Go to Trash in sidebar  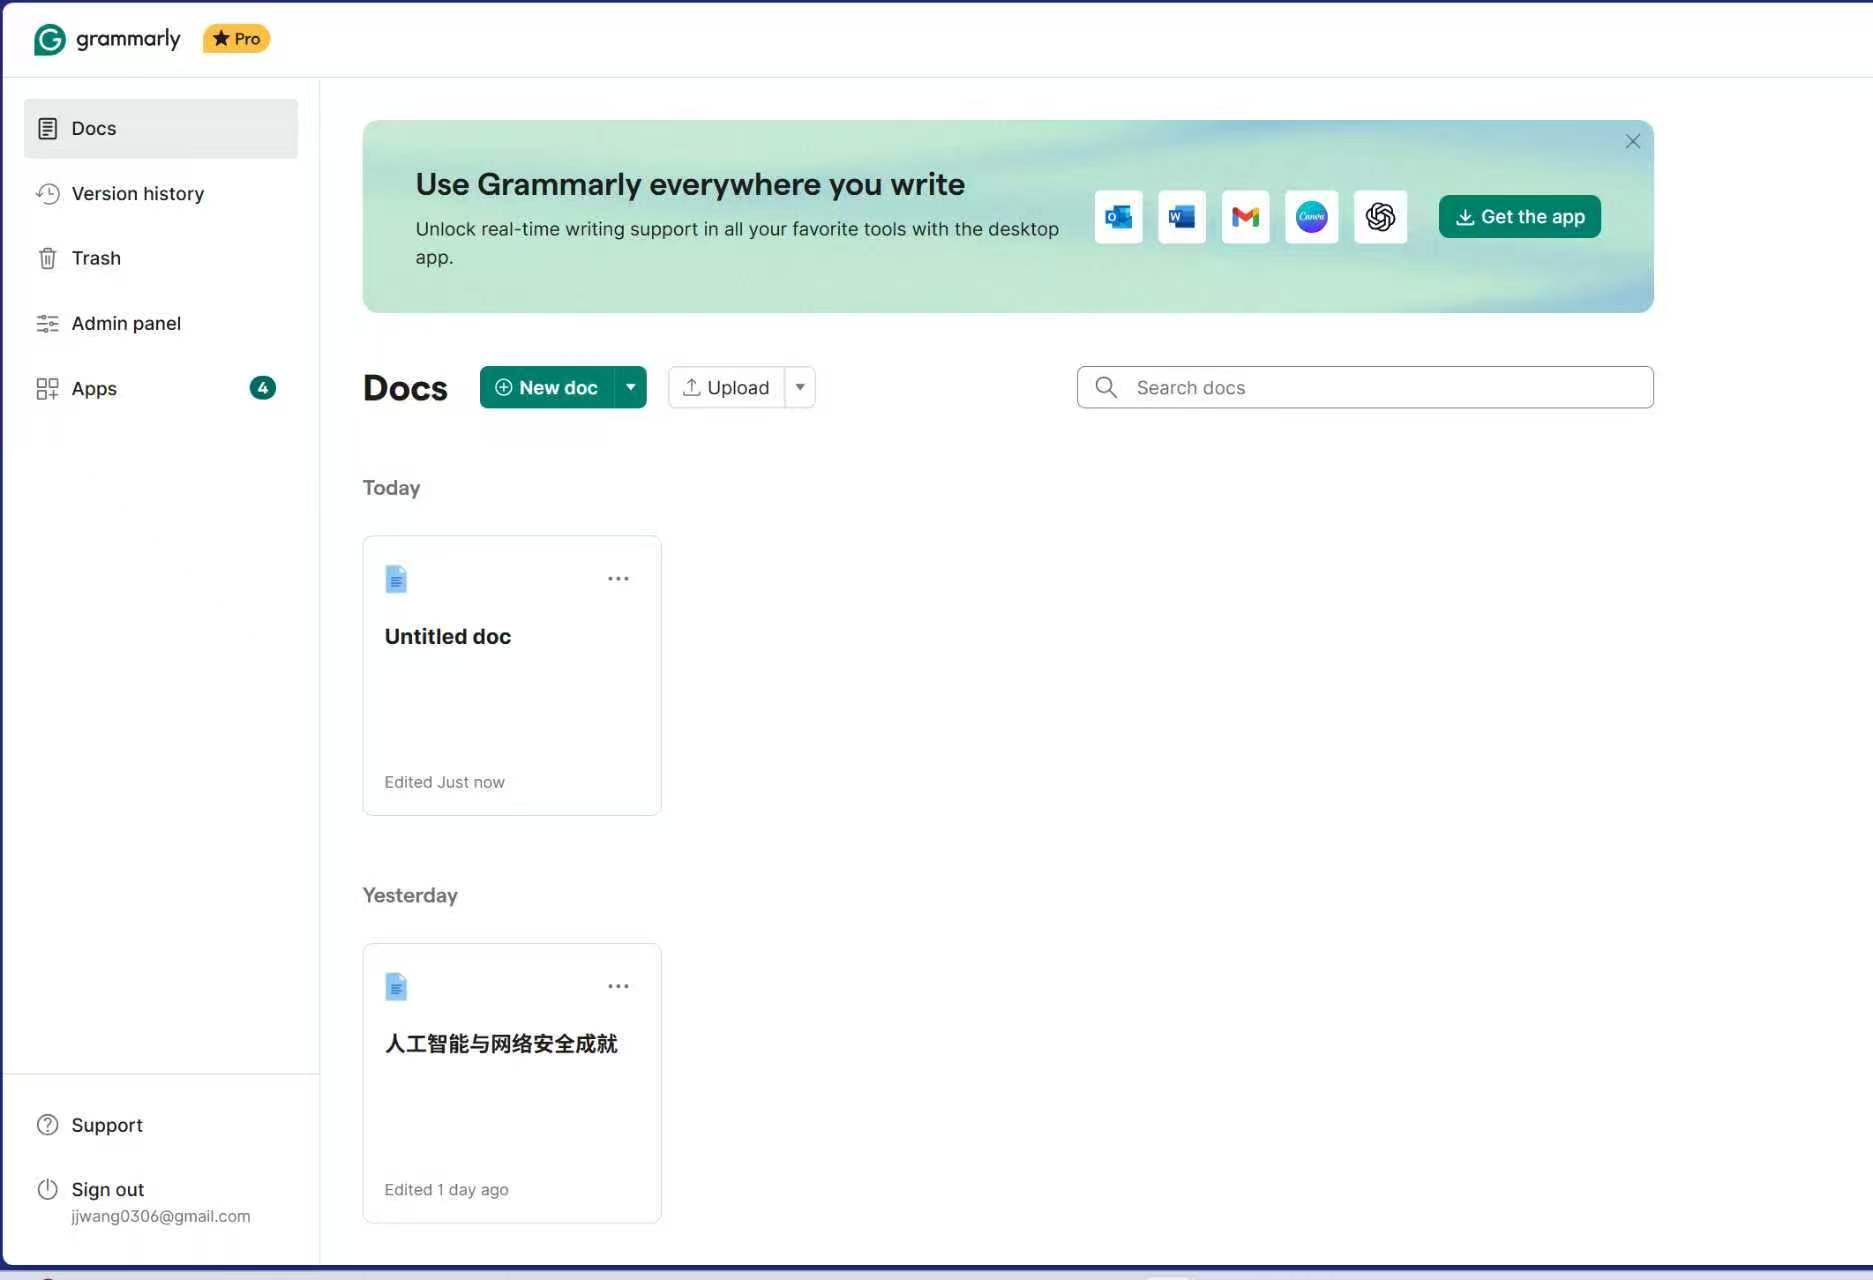coord(96,258)
